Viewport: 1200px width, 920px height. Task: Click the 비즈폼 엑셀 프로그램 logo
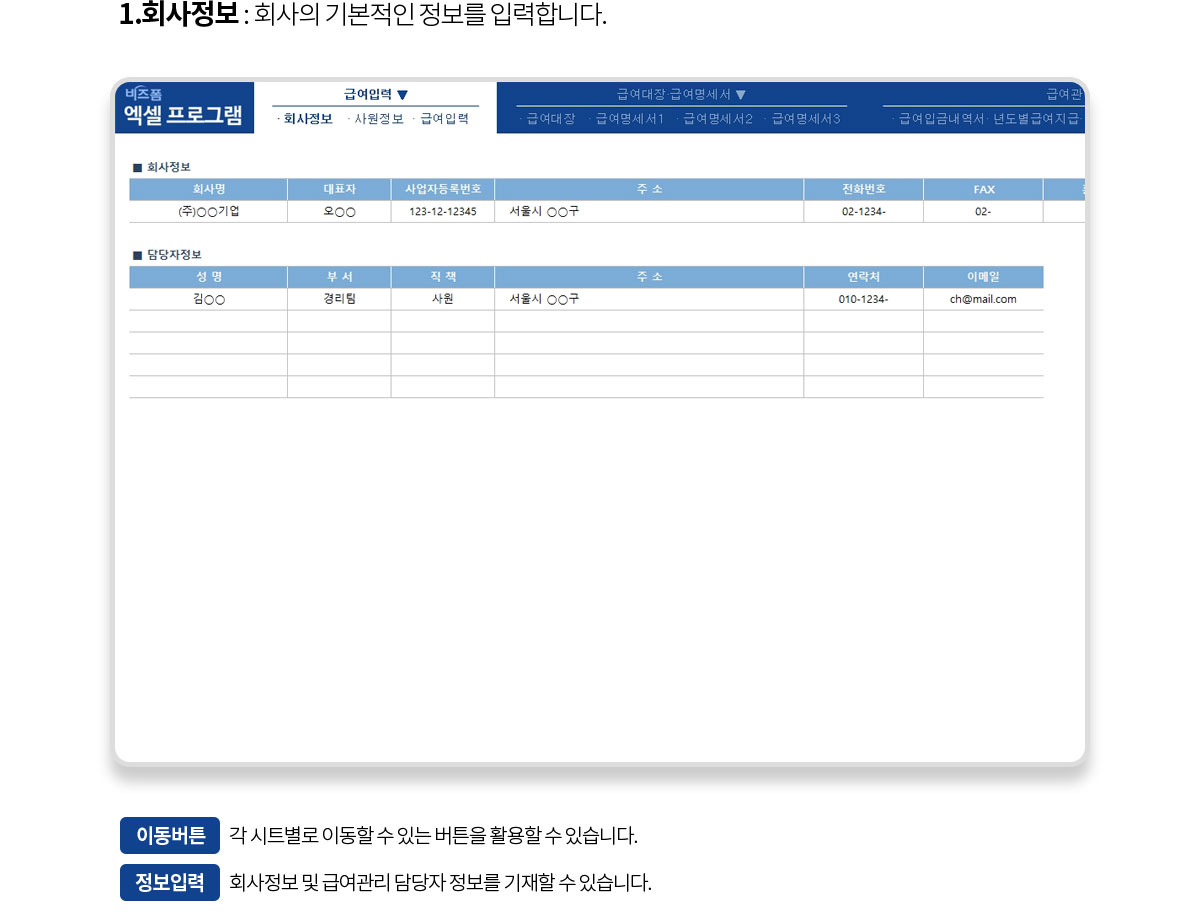[184, 107]
